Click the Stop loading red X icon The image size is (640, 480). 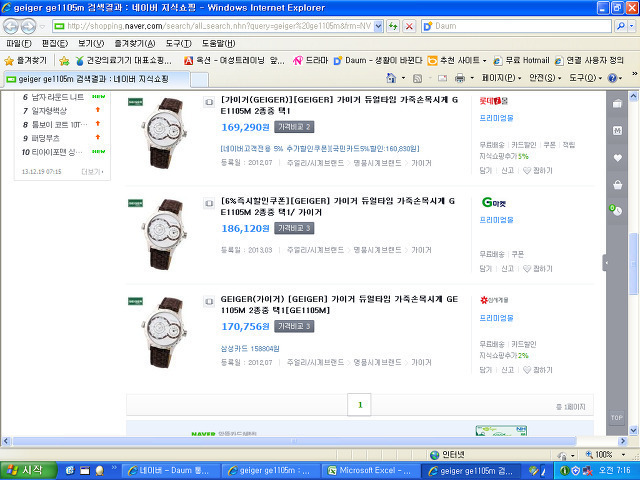point(409,27)
